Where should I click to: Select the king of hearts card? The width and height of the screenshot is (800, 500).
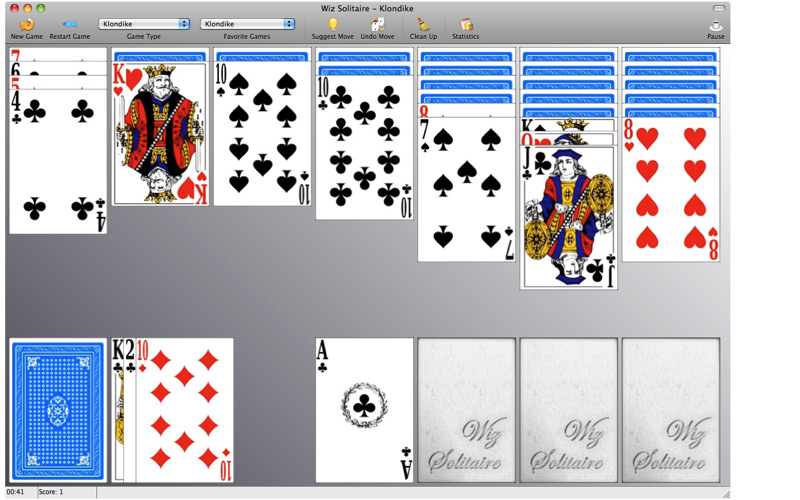(160, 134)
